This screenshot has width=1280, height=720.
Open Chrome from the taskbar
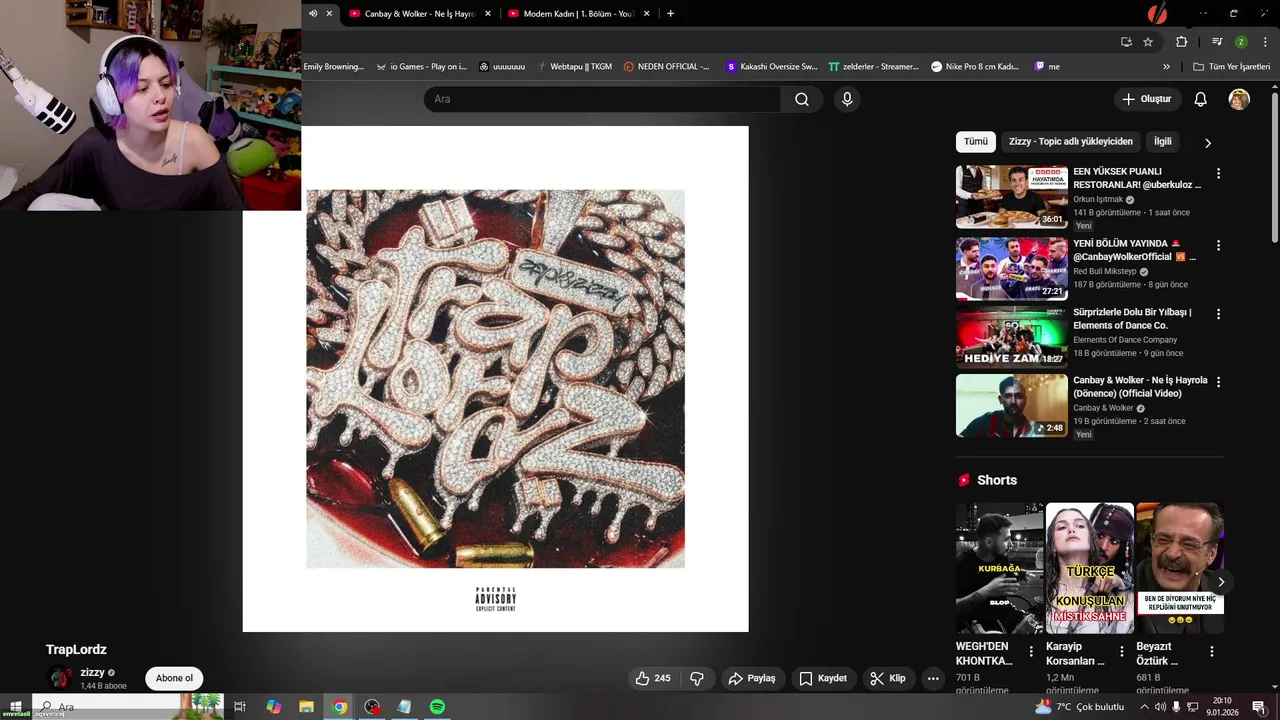(x=340, y=707)
